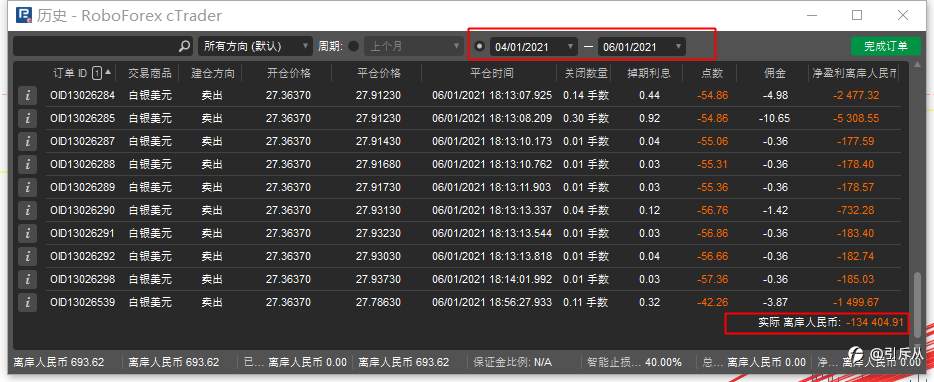Open the start date 04/01/2021 picker
This screenshot has height=382, width=934.
pos(534,46)
